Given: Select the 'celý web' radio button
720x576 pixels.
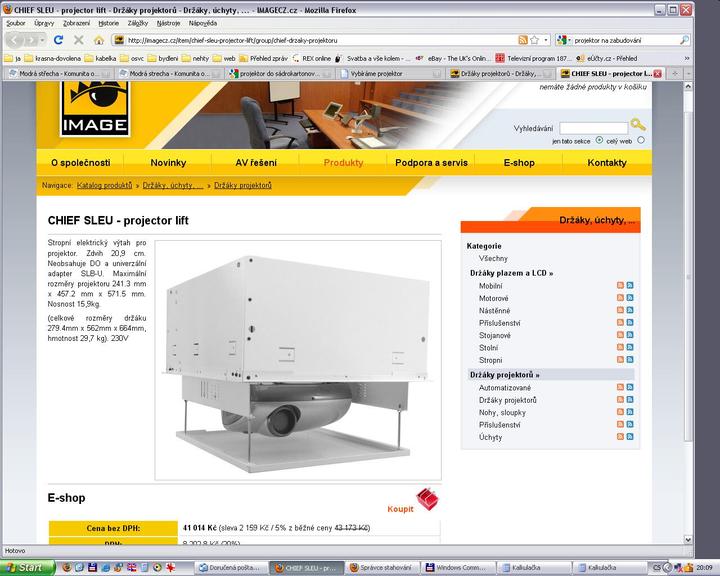Looking at the screenshot, I should coord(641,141).
